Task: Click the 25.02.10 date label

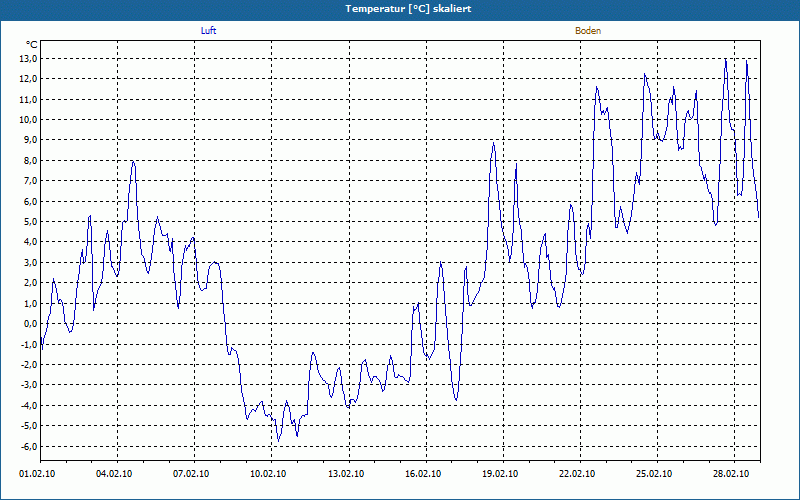Action: (654, 474)
